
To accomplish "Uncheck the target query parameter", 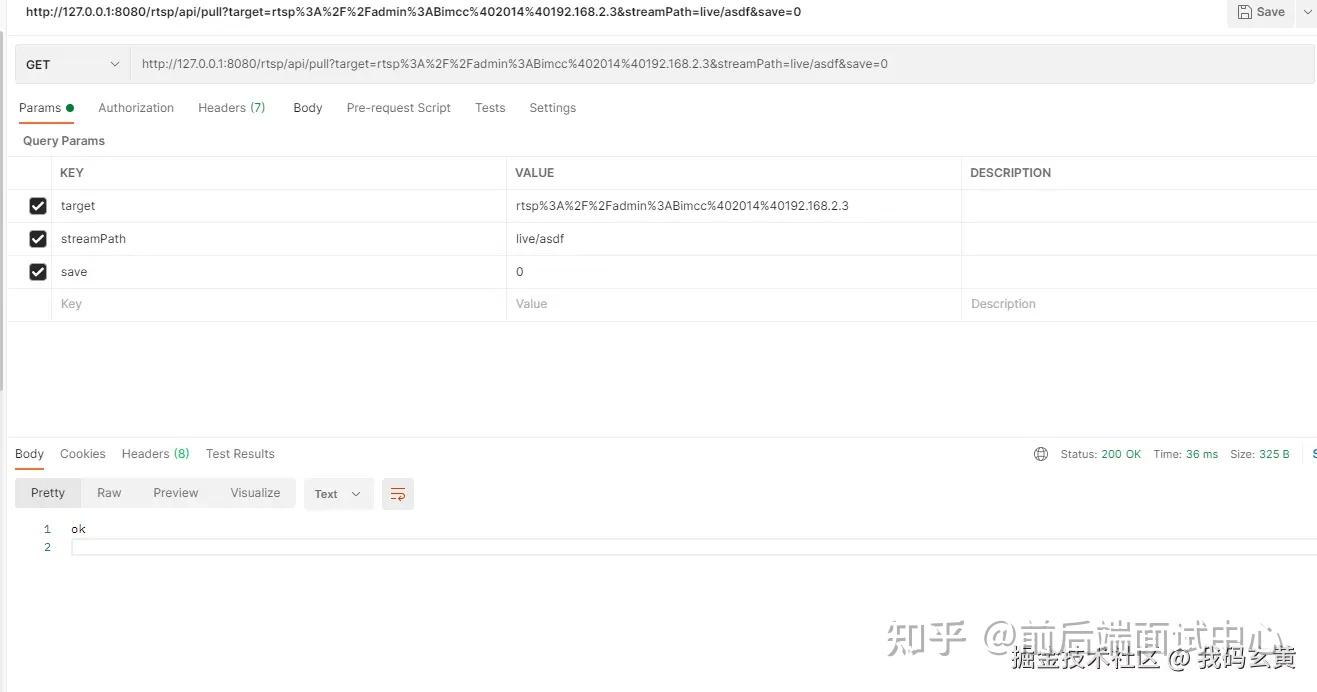I will click(37, 205).
